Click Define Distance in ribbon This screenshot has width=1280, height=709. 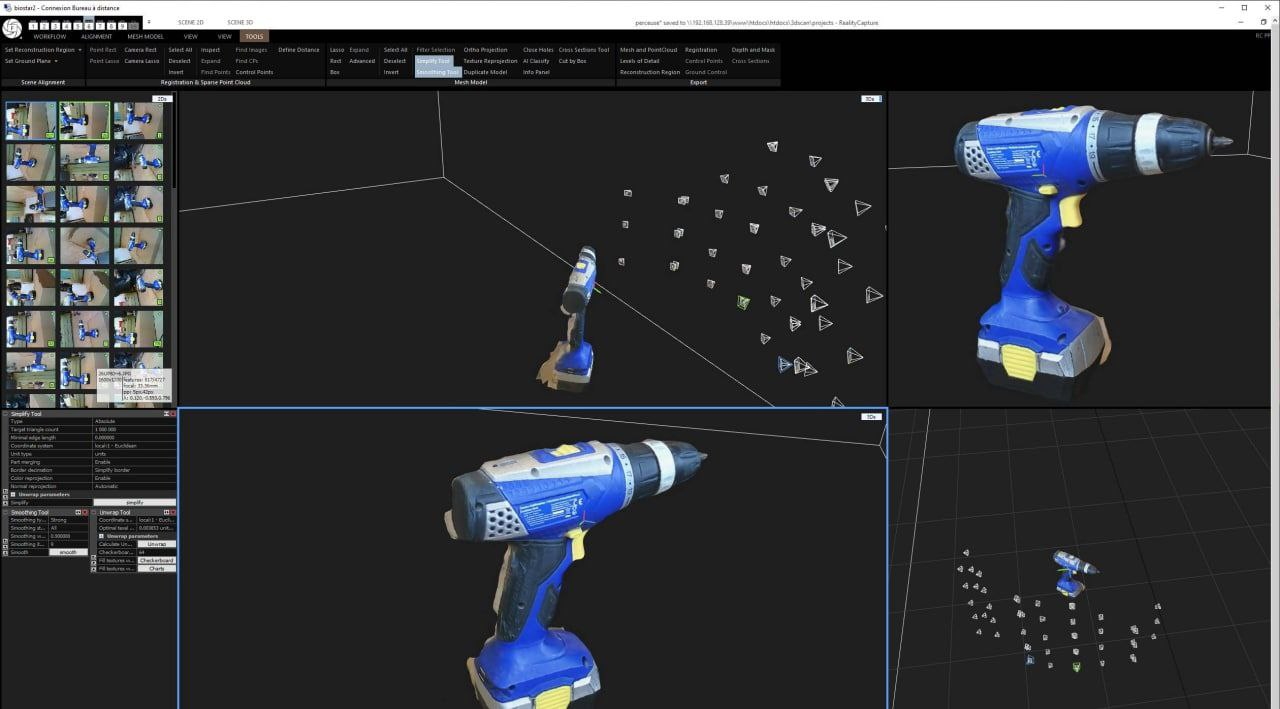click(x=299, y=50)
